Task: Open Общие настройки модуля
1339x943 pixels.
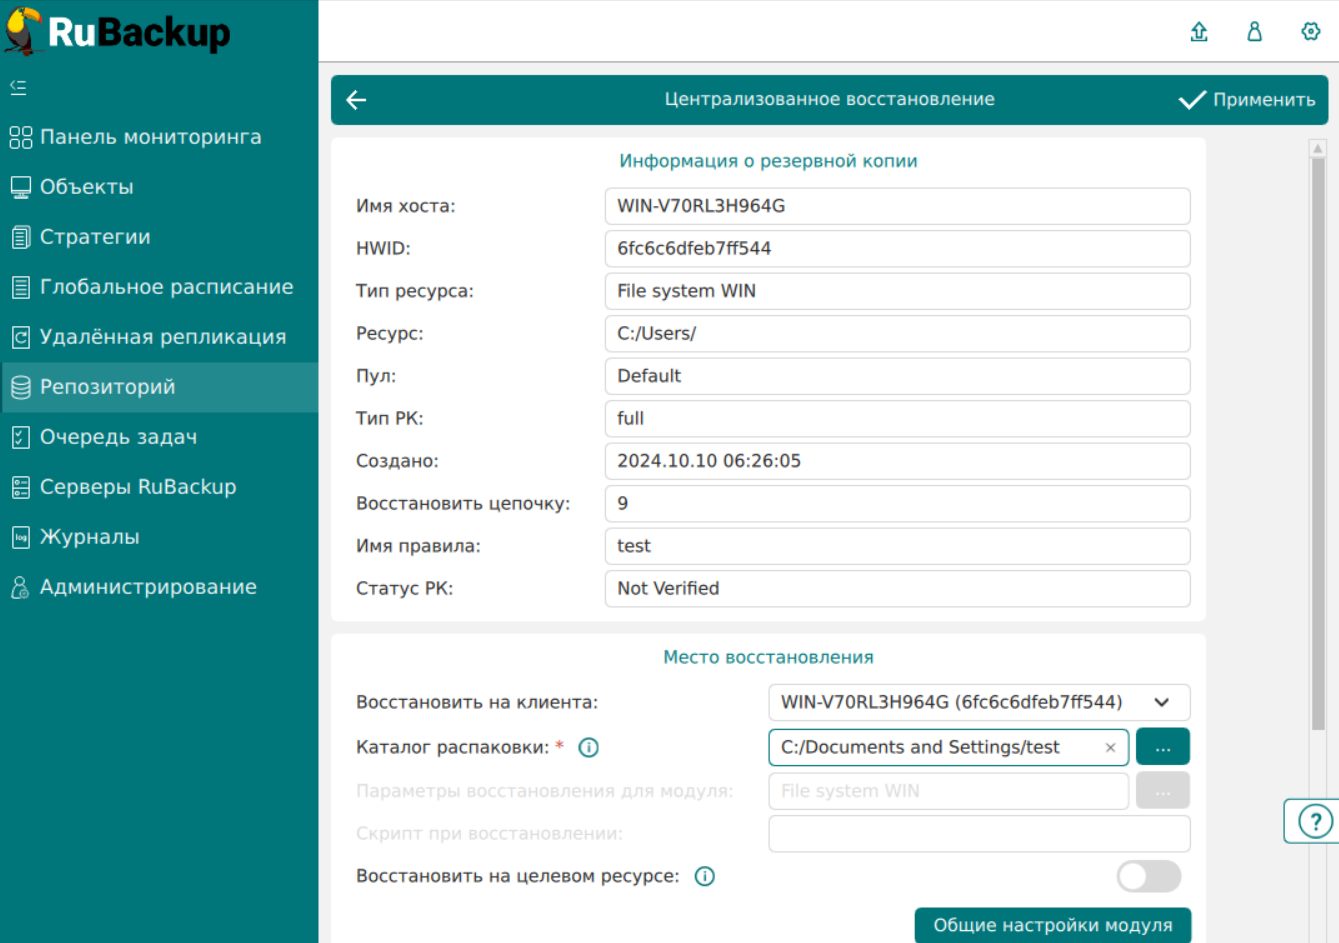Action: coord(1052,926)
